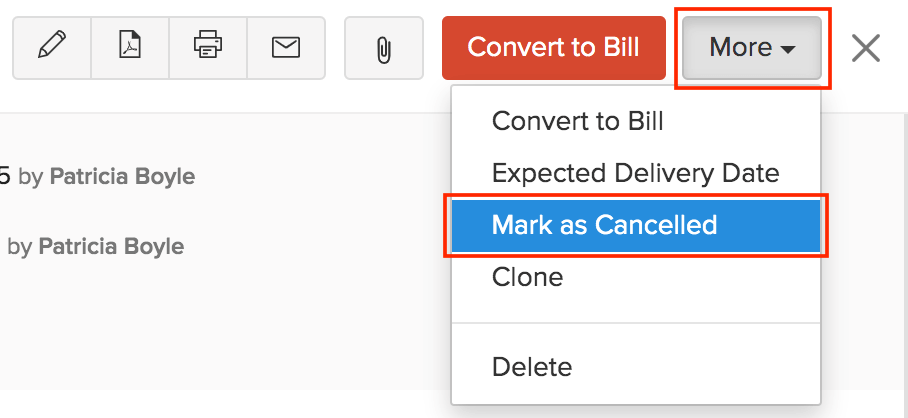The height and width of the screenshot is (418, 908).
Task: Choose Convert to Bill from dropdown menu
Action: tap(577, 122)
